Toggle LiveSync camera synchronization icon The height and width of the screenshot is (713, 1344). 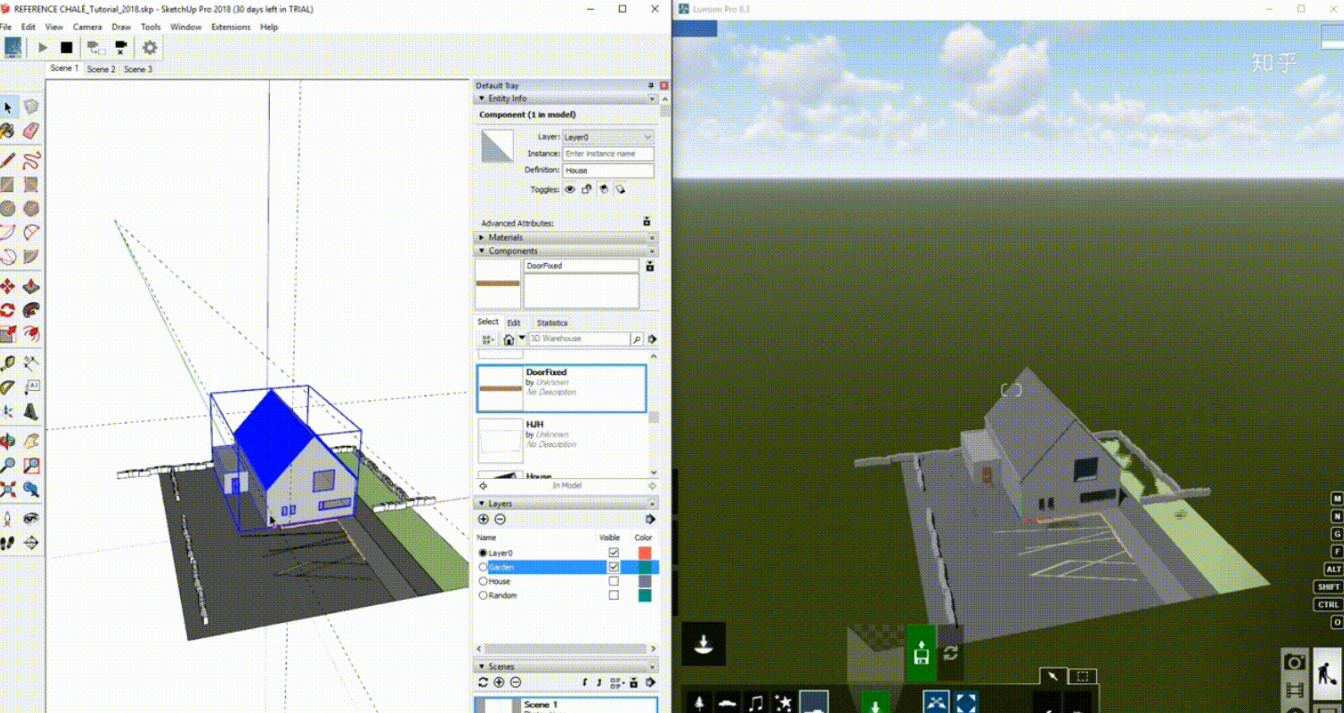pos(97,47)
